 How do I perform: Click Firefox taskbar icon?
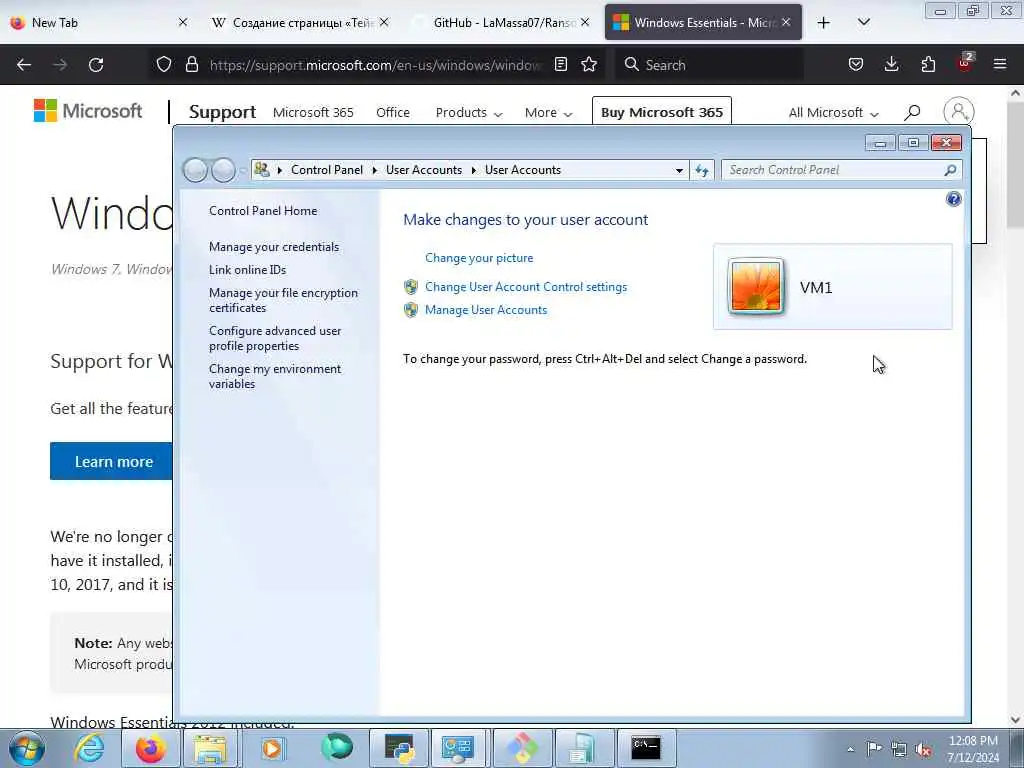pyautogui.click(x=150, y=748)
